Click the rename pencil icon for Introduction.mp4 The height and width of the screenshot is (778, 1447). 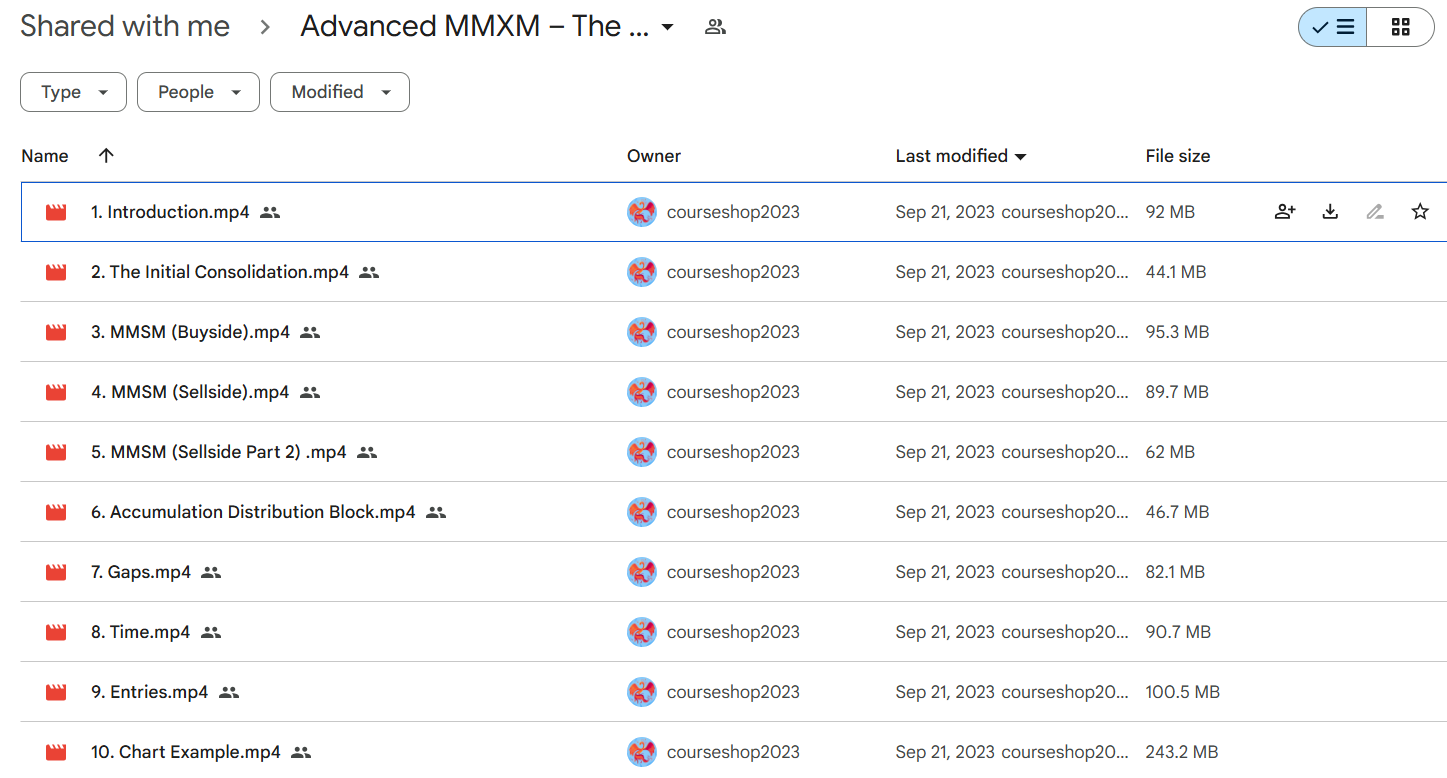(x=1375, y=212)
